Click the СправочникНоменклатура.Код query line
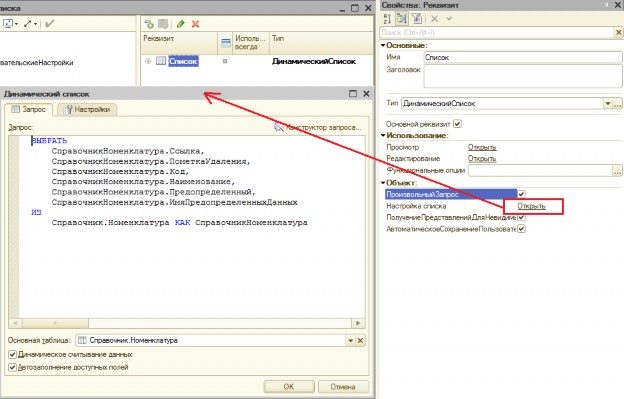This screenshot has height=399, width=624. pos(120,171)
